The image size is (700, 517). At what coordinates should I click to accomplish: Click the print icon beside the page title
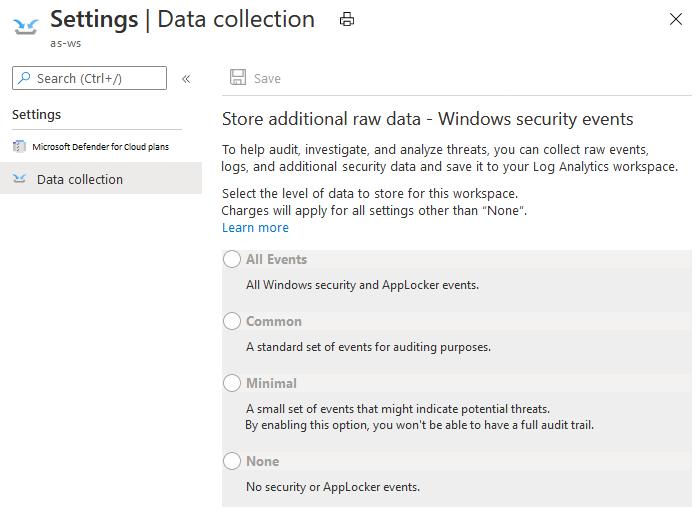[347, 19]
